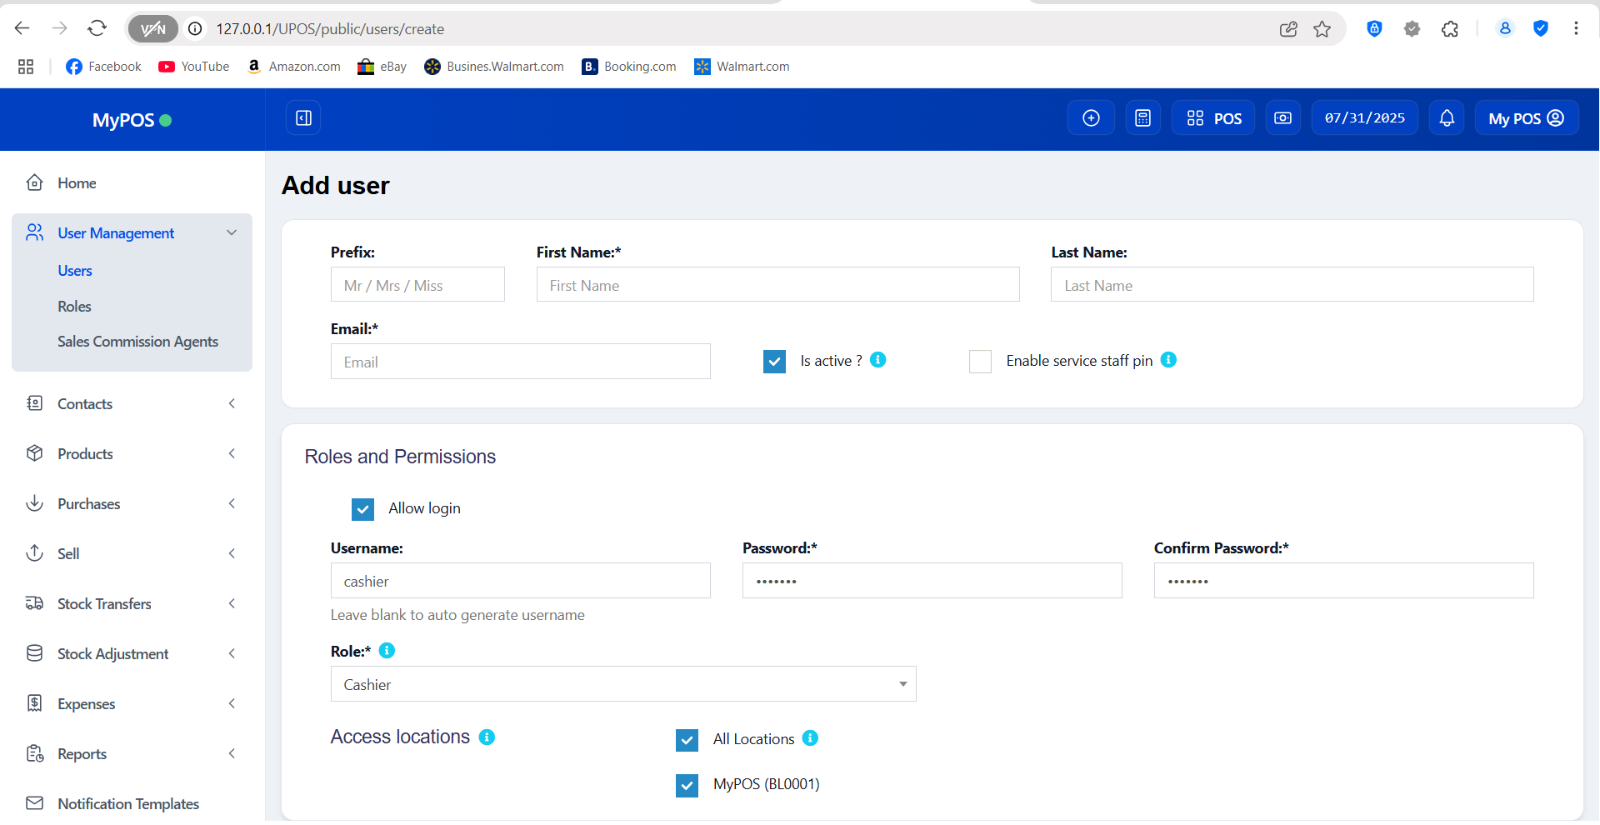Click the POS button in header
Viewport: 1600px width, 825px height.
click(x=1214, y=118)
